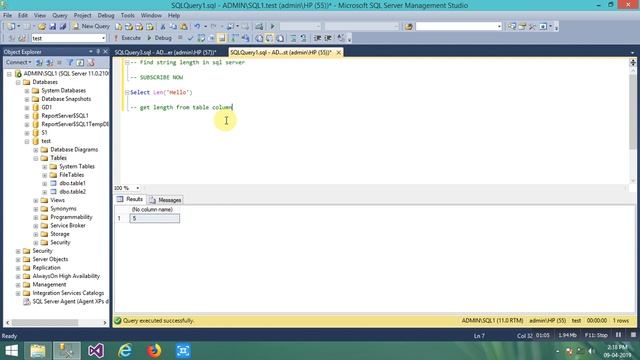
Task: Click the New Query toolbar button
Action: [91, 26]
